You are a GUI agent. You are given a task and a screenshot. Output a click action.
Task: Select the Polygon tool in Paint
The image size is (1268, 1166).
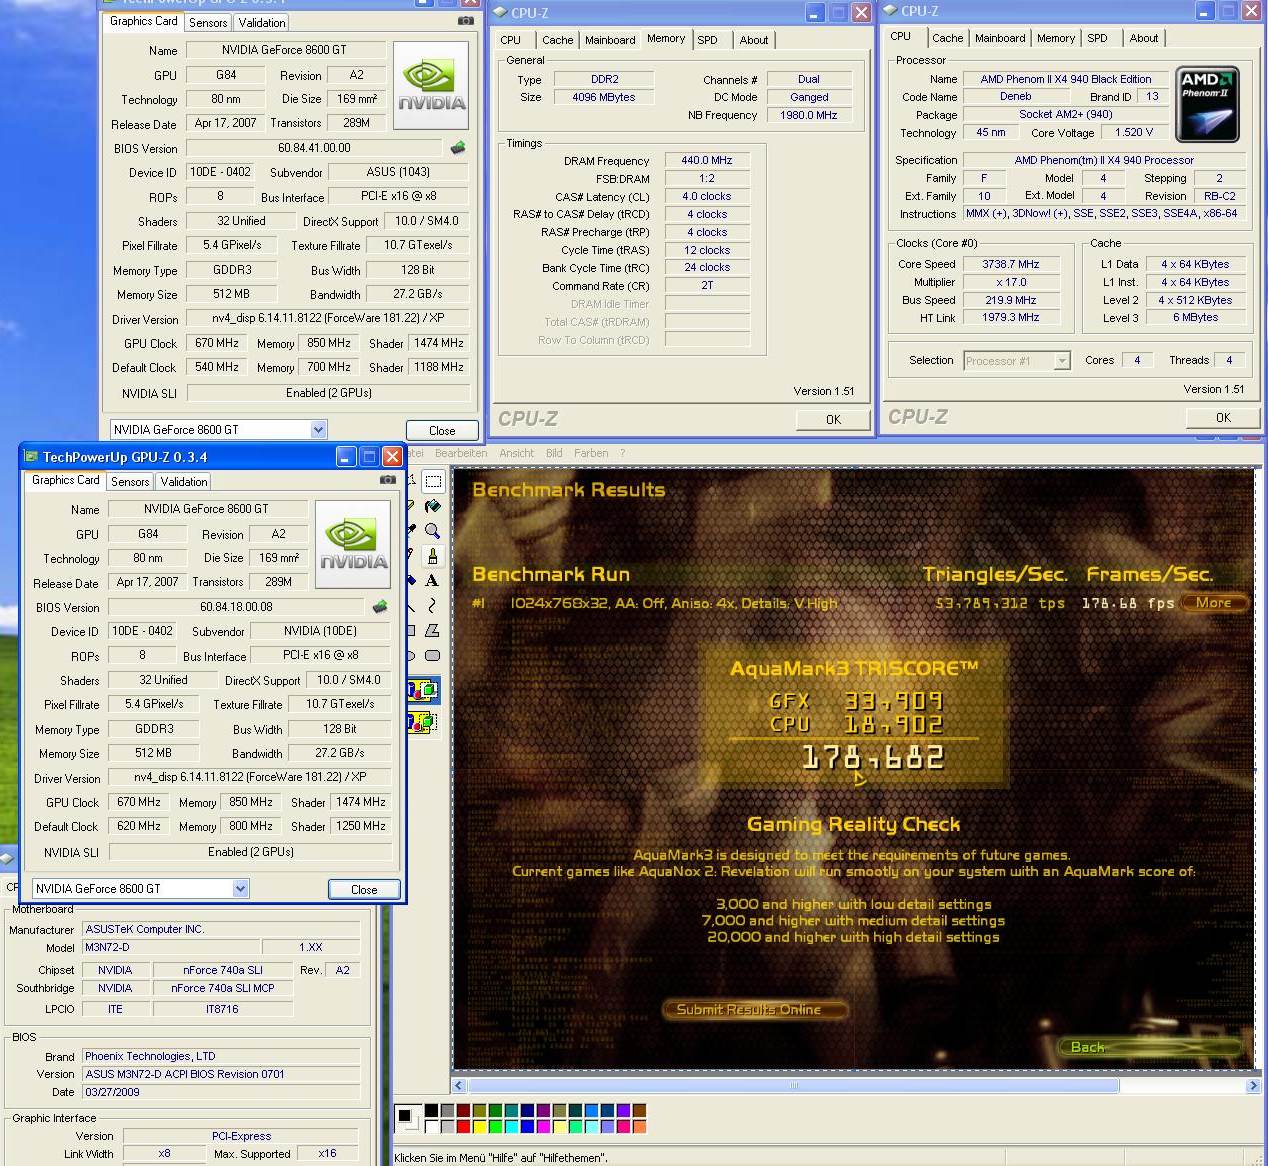433,631
